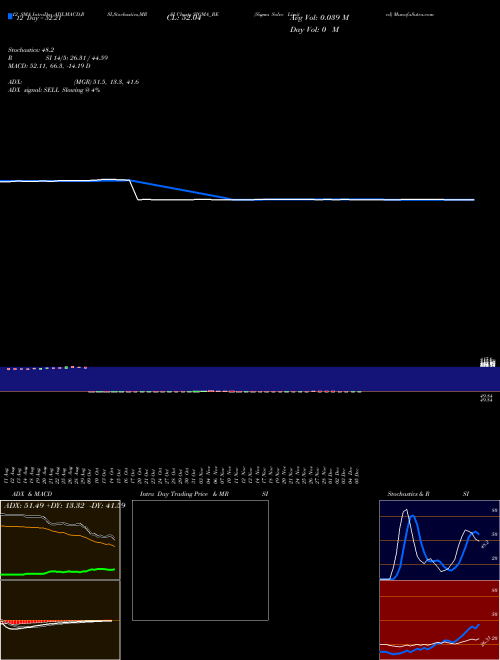The width and height of the screenshot is (500, 660).
Task: Click the Stochastics 48.2 value line
Action: [x=31, y=50]
